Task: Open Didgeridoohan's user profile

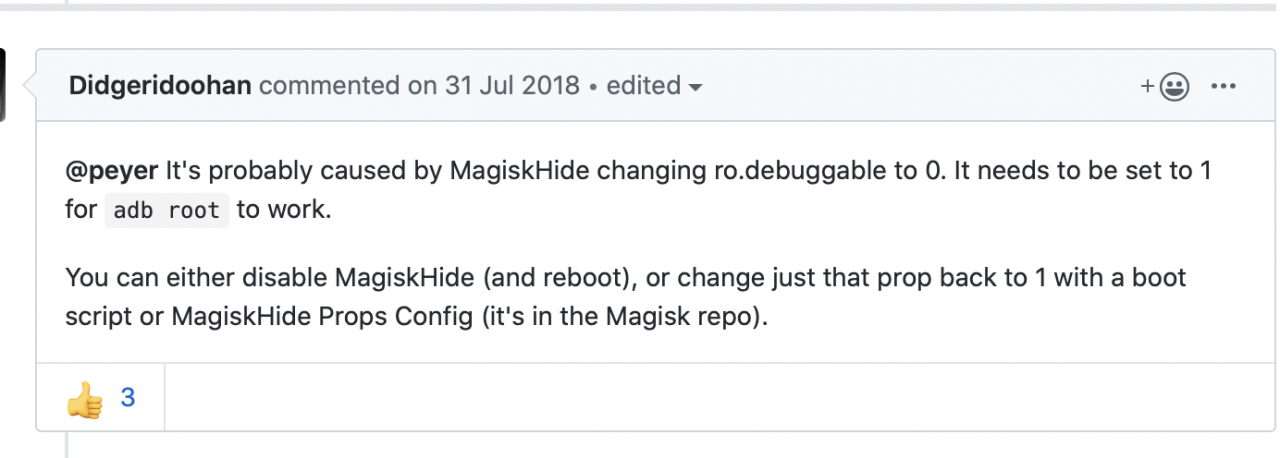Action: (x=160, y=85)
